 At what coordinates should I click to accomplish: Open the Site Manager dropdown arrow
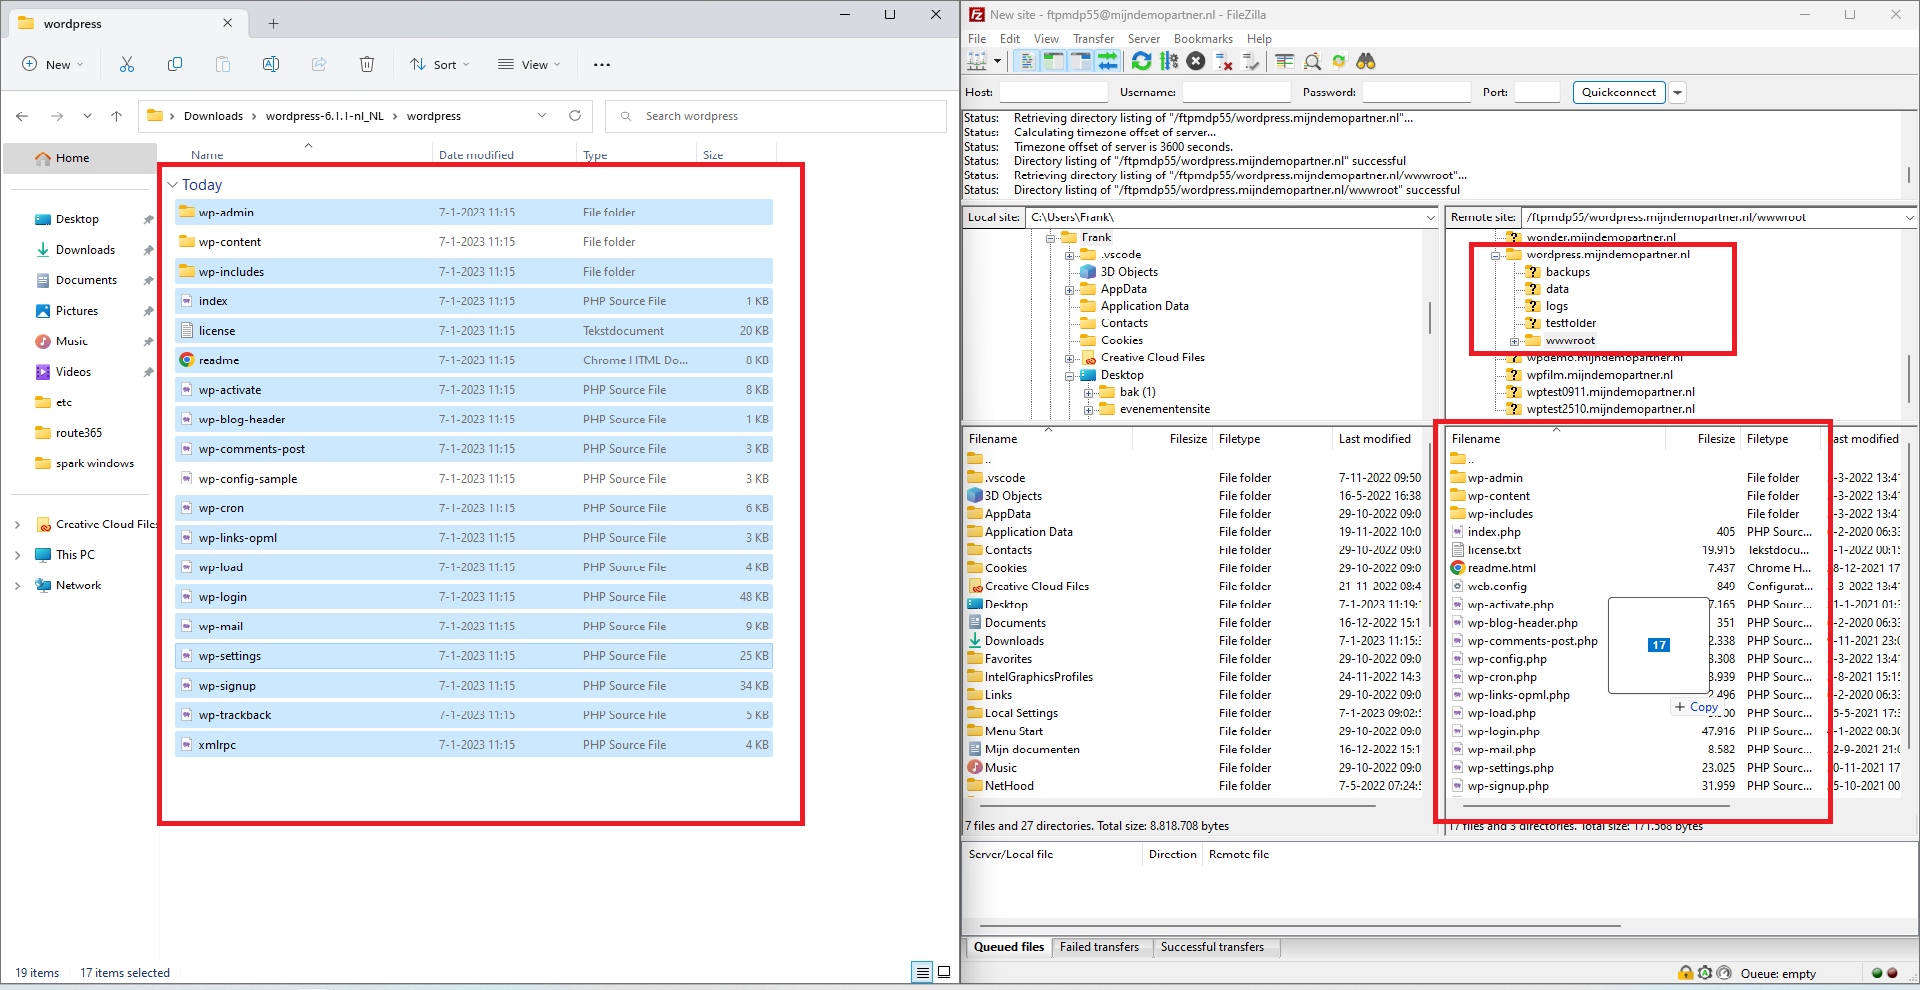tap(997, 62)
